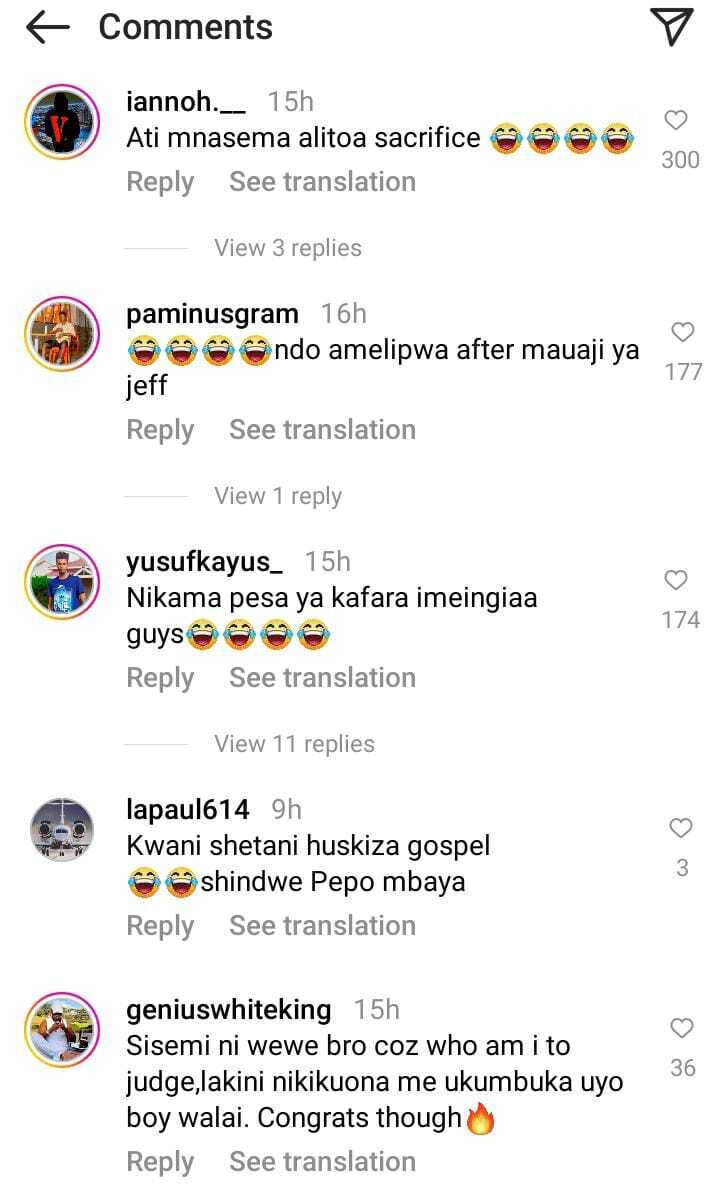Screen dimensions: 720x1200
Task: Expand View 3 replies under iannoh.__
Action: point(288,248)
